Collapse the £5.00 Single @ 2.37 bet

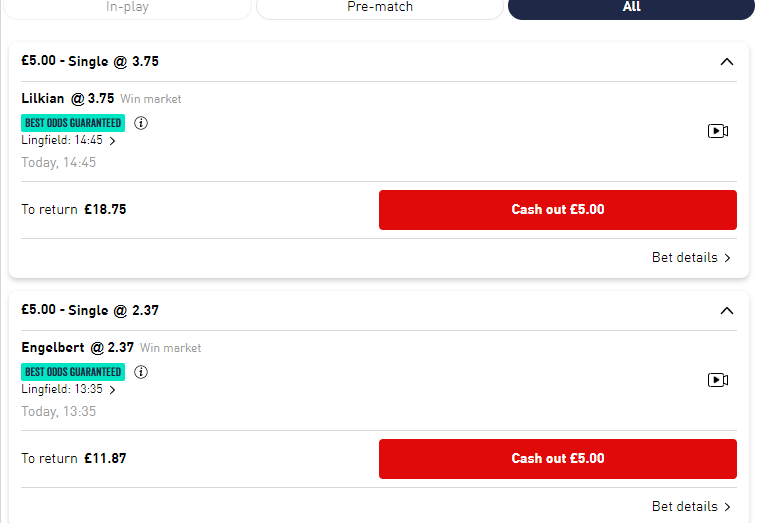coord(727,311)
